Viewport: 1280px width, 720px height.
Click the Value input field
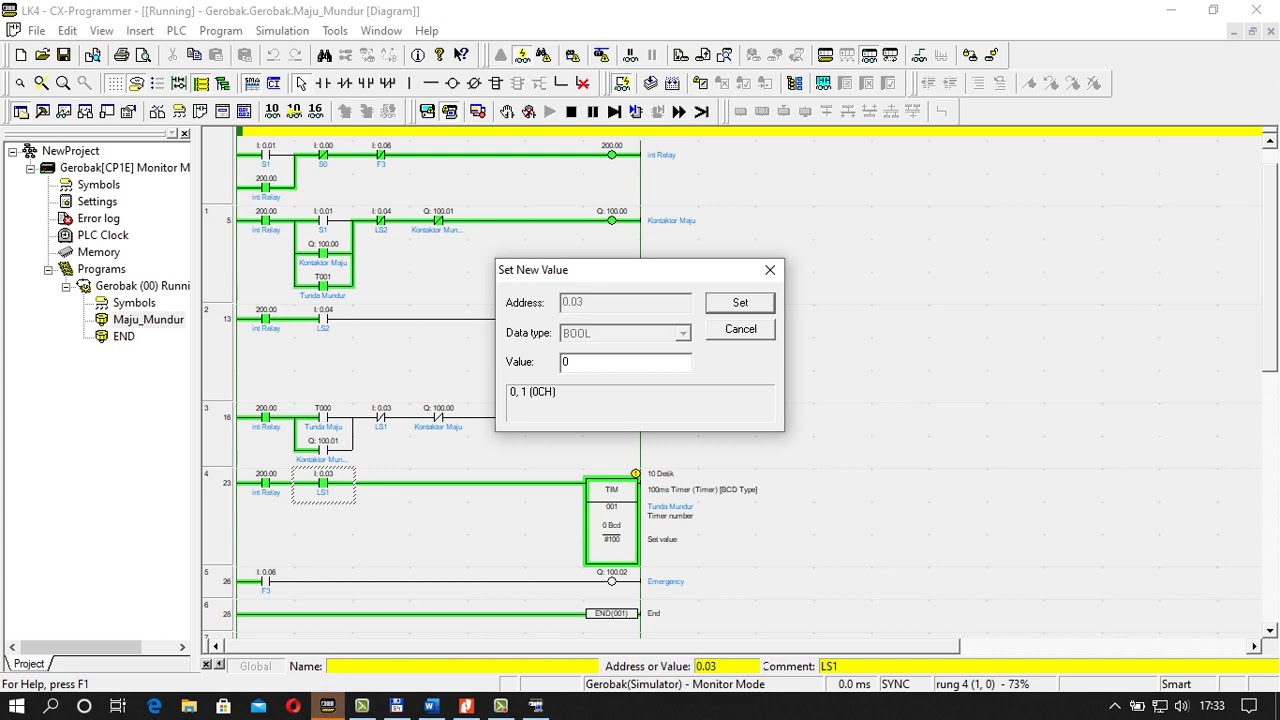point(625,362)
